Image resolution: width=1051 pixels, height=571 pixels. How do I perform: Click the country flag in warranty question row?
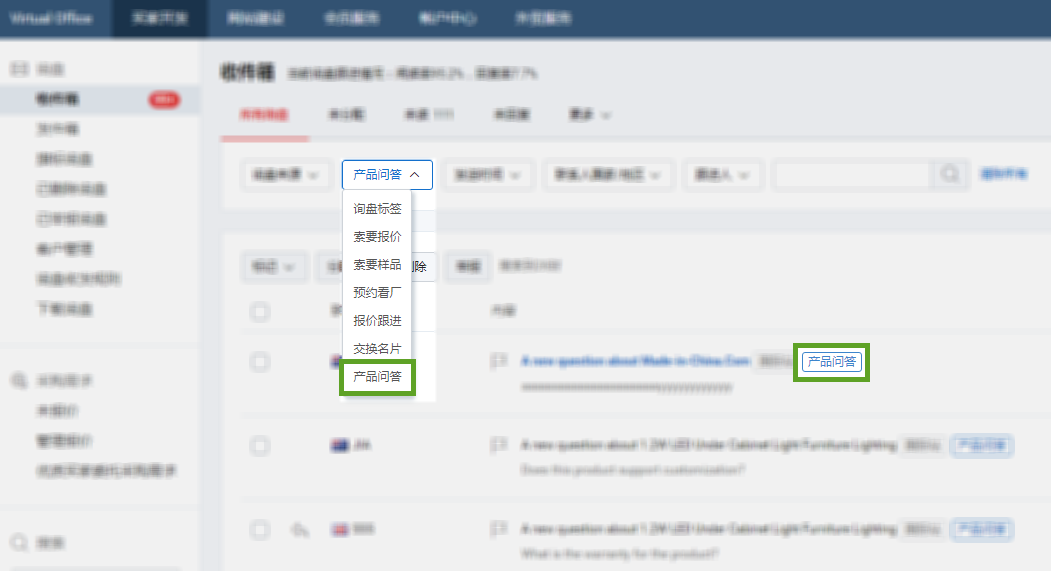click(340, 529)
